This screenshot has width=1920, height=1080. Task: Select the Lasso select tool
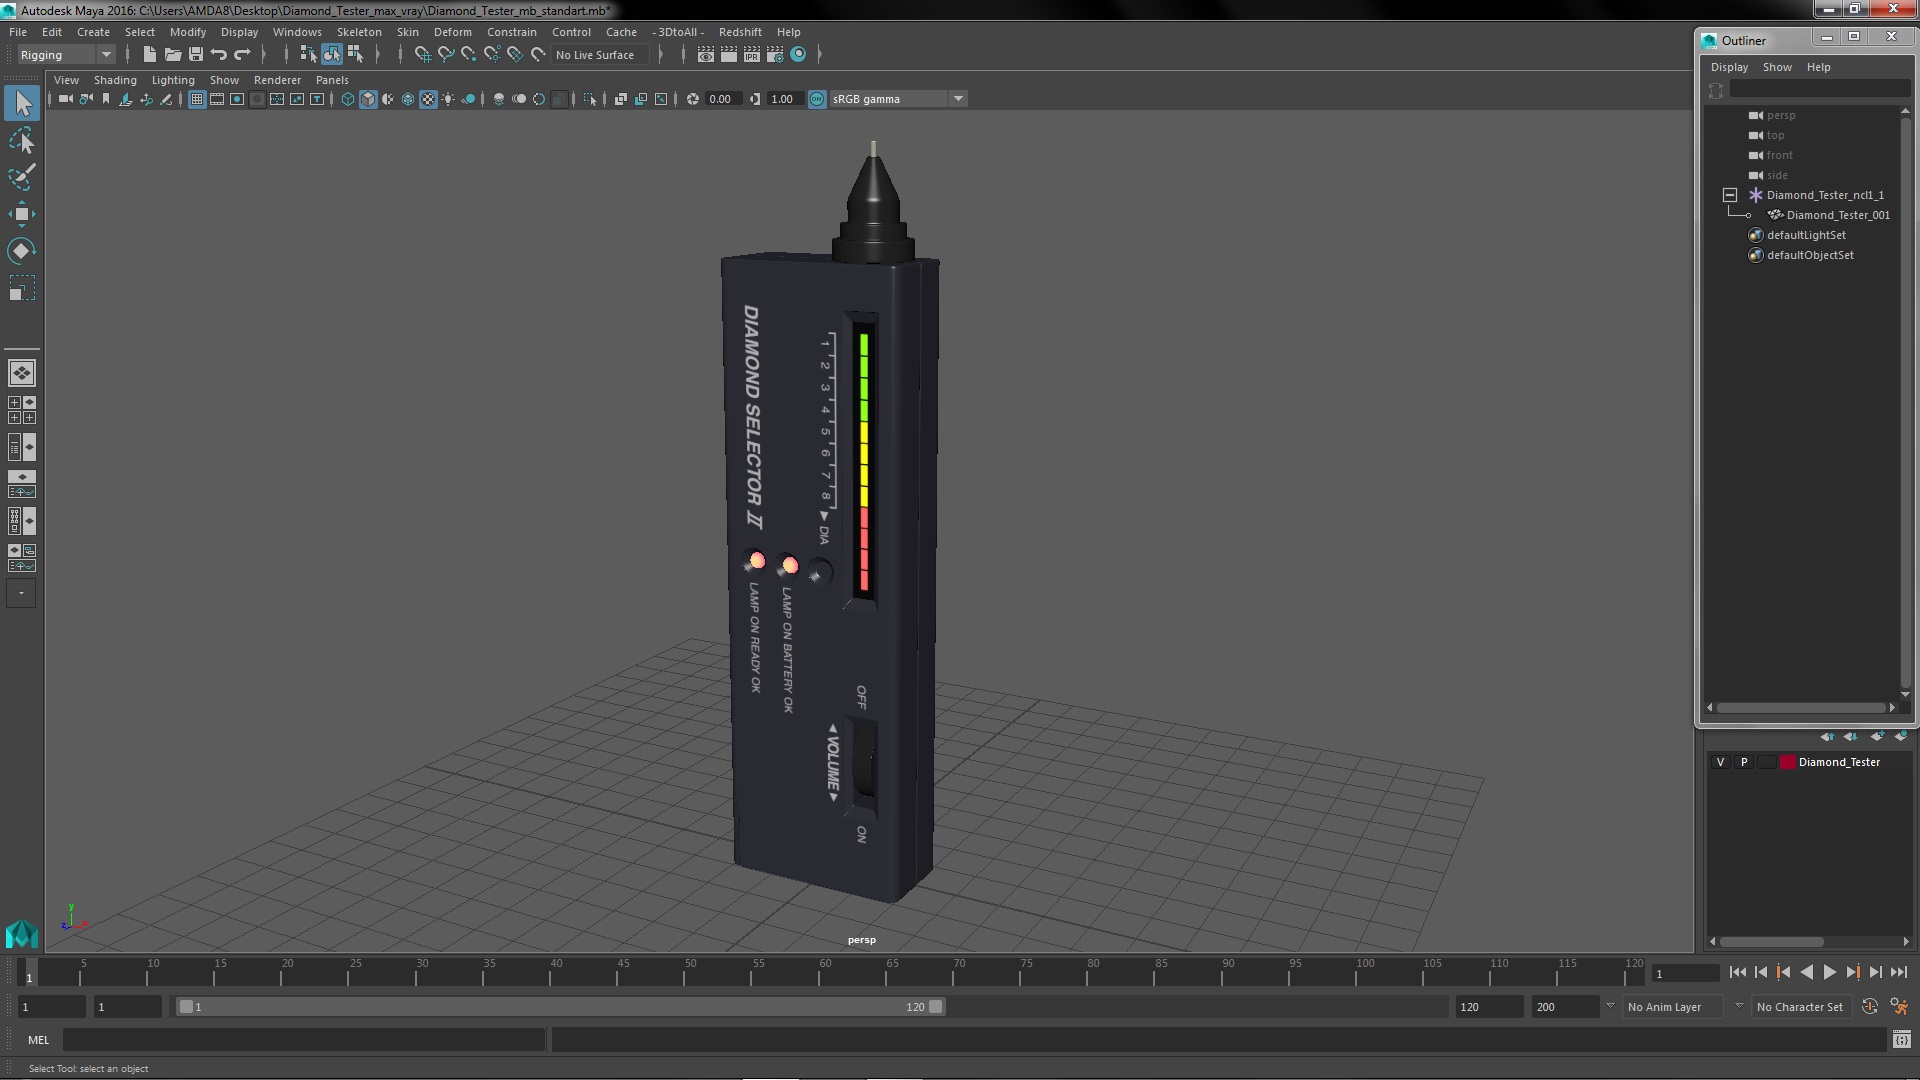(x=21, y=141)
